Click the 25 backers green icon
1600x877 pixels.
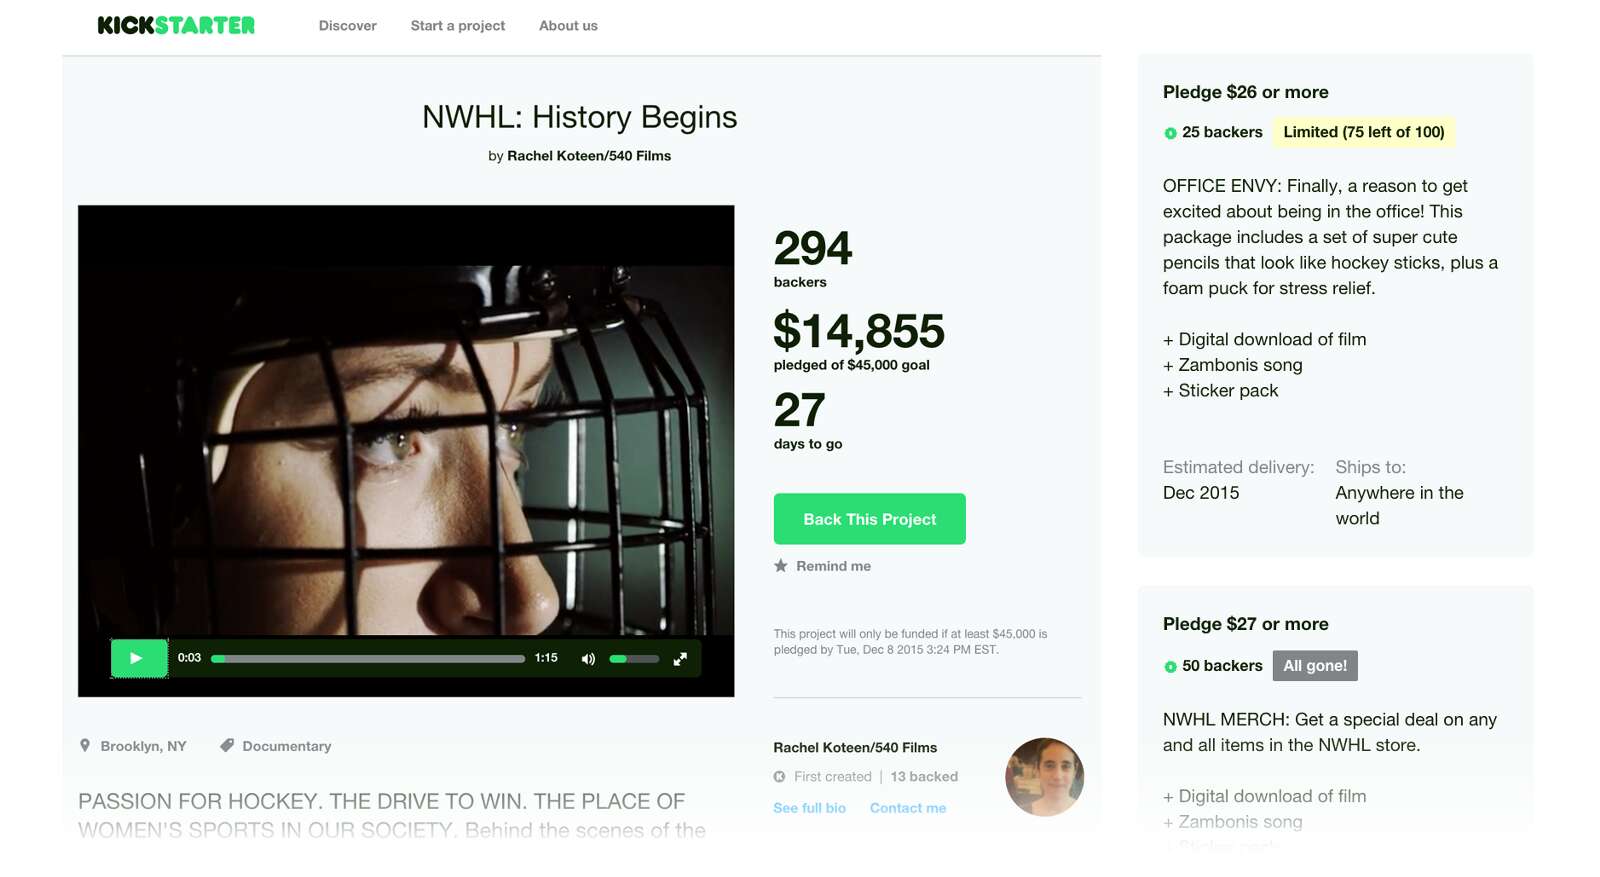pyautogui.click(x=1170, y=133)
